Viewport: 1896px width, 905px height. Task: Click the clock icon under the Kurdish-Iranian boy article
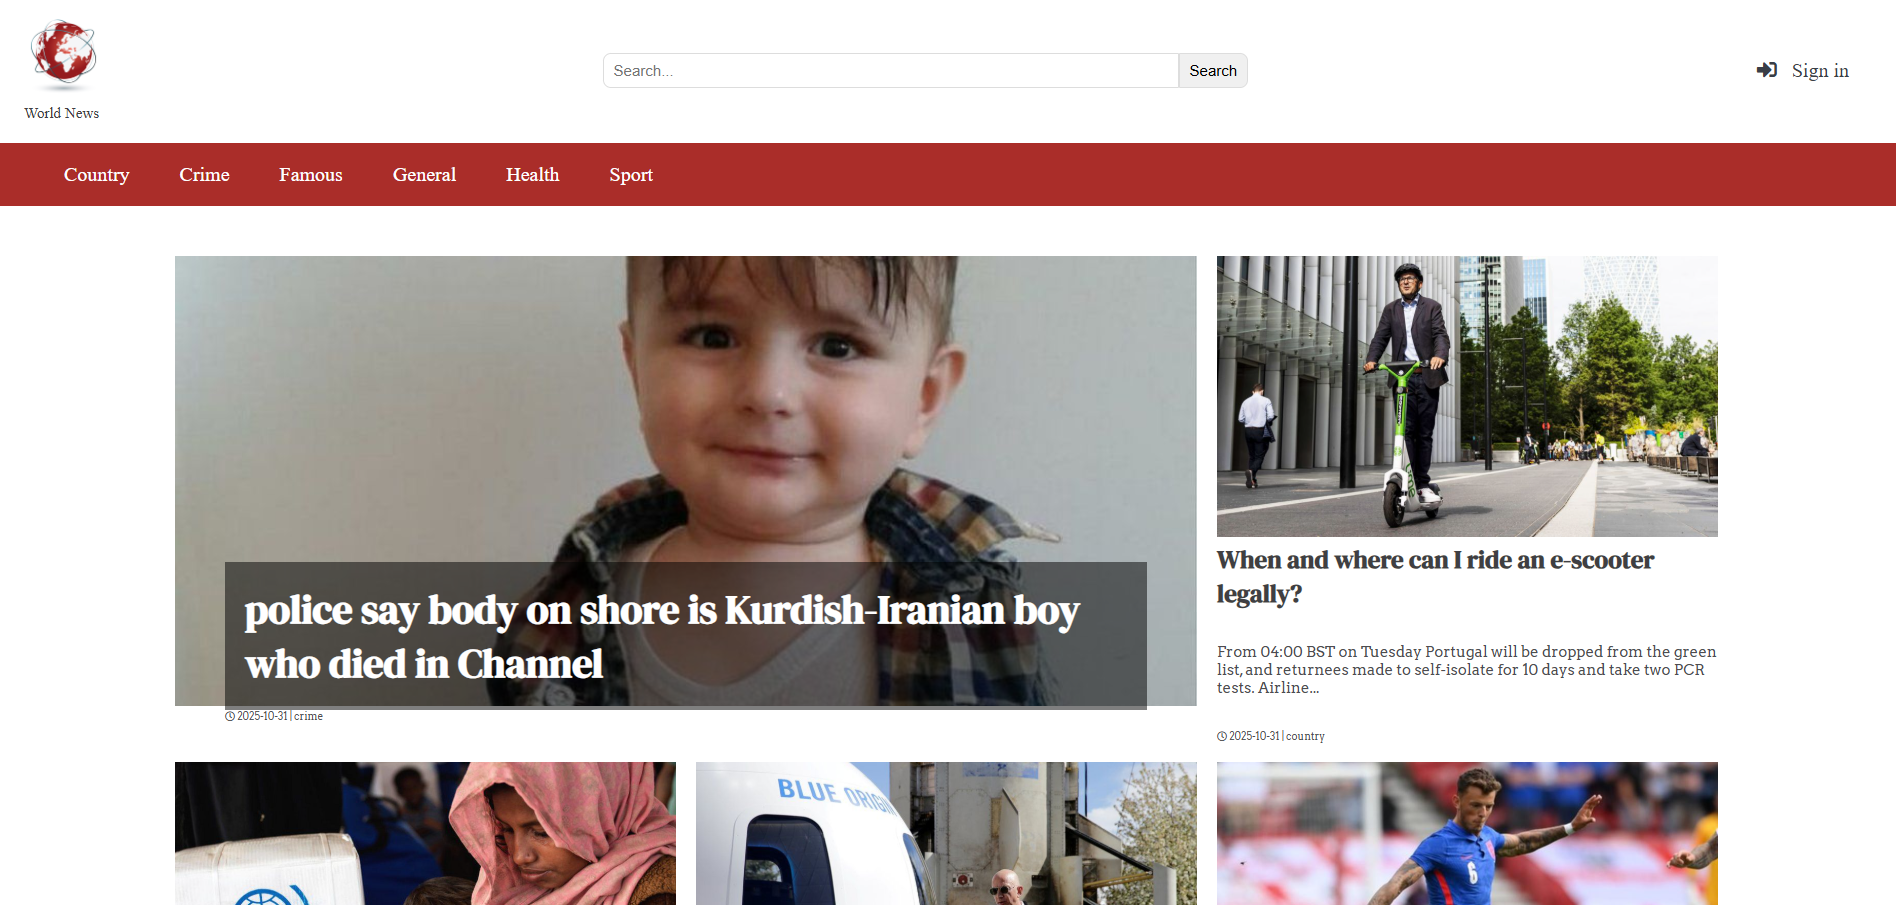coord(230,716)
